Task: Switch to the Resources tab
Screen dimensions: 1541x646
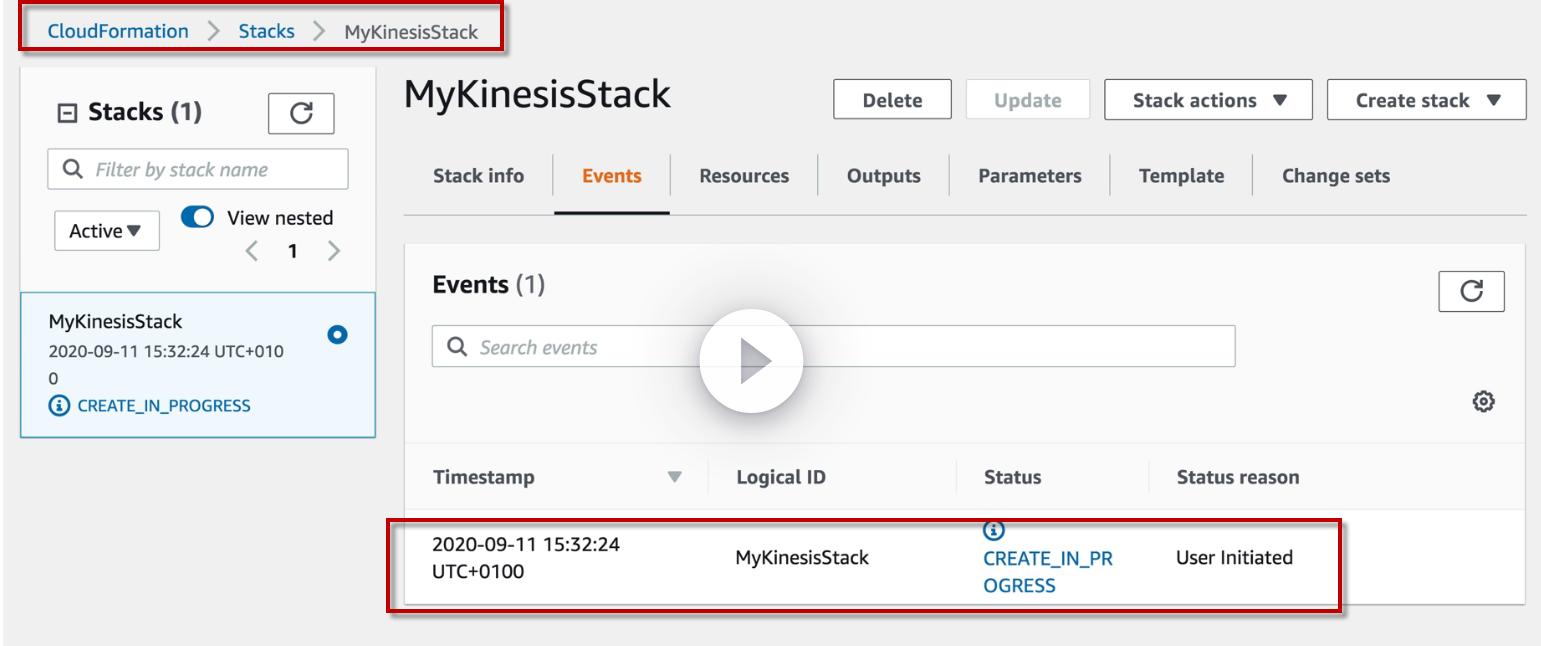Action: point(744,176)
